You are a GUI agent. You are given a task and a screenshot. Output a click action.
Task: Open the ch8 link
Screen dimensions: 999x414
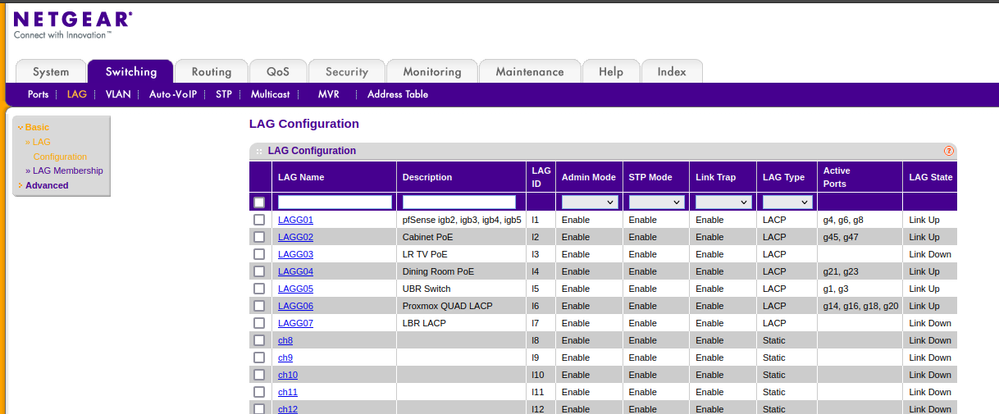pos(285,340)
